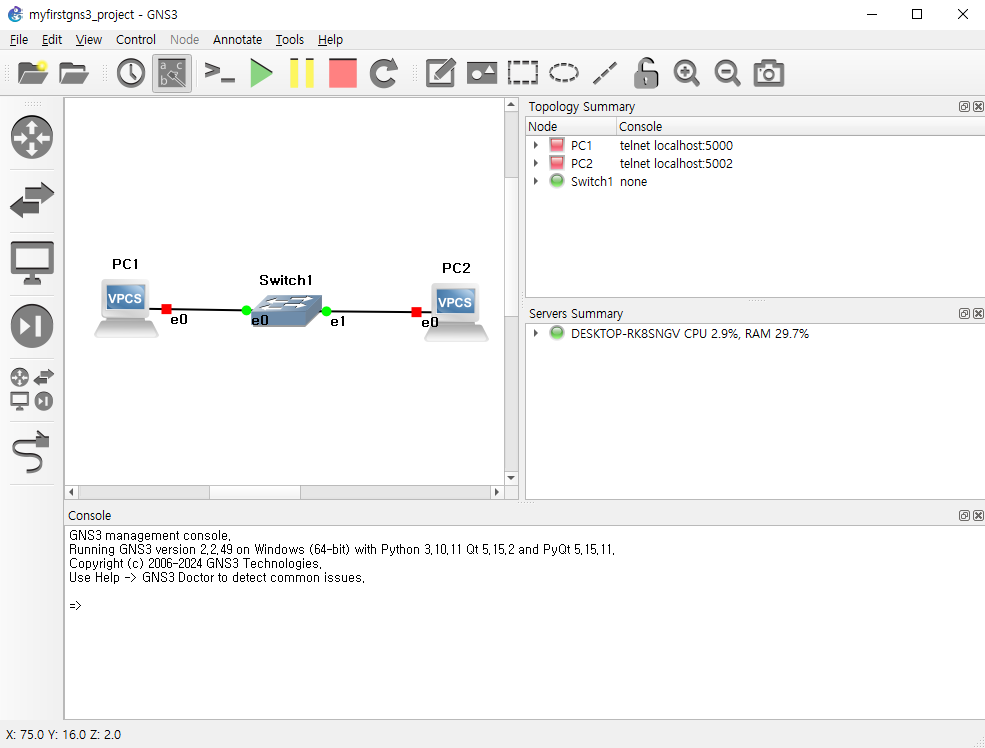Select the Draw rectangle tool
The image size is (985, 748).
(523, 73)
